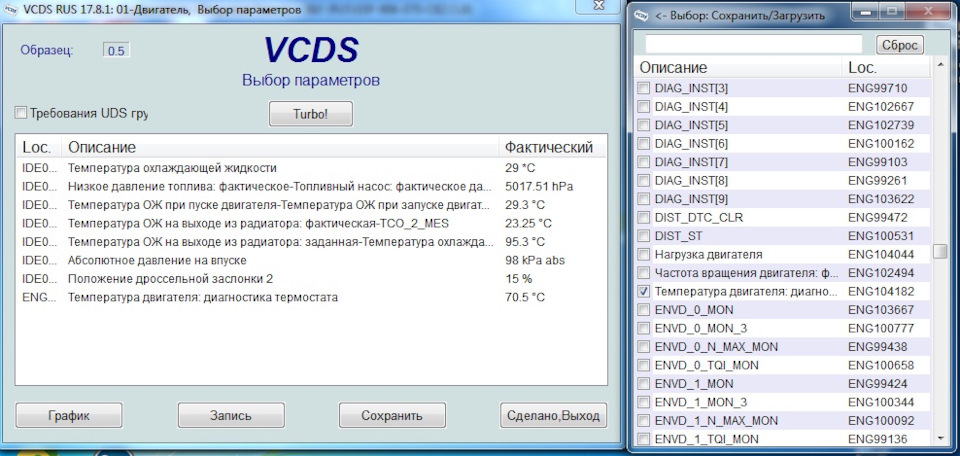
Task: Click the Сохранить button
Action: pyautogui.click(x=392, y=415)
